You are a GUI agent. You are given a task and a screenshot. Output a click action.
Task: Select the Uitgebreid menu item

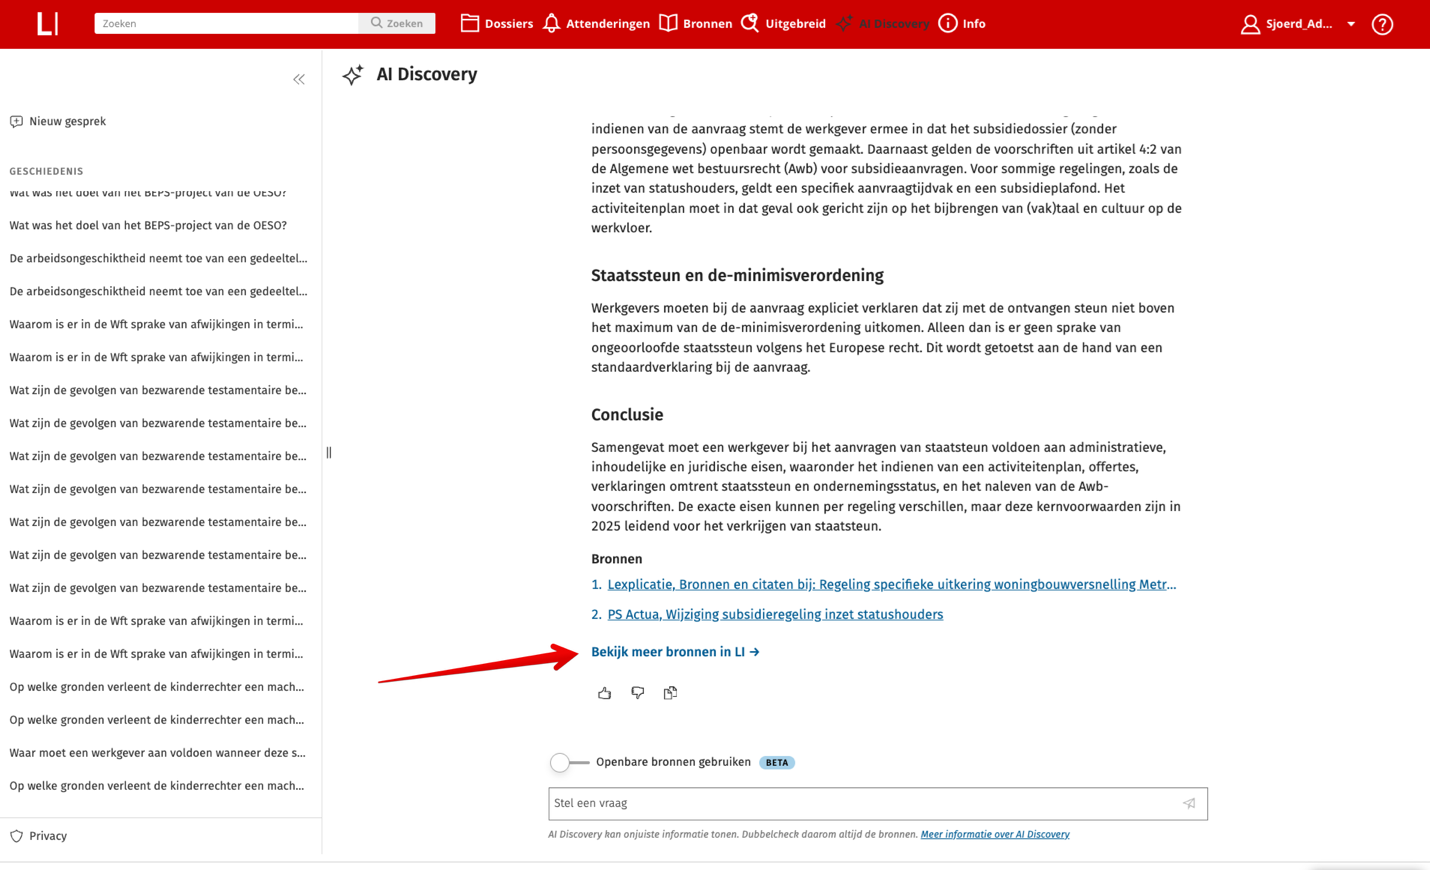tap(793, 23)
